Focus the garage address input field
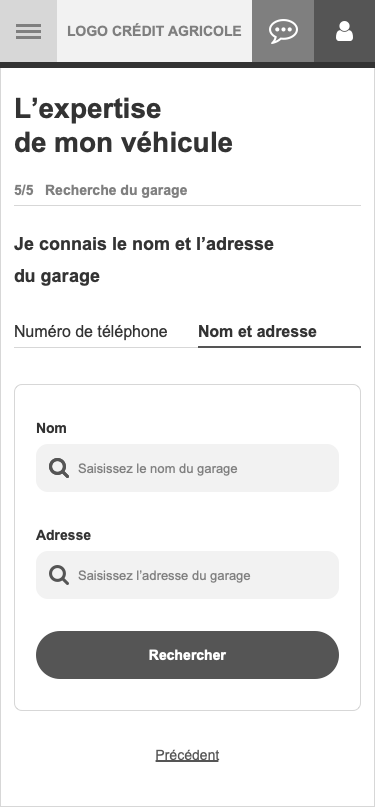The image size is (375, 807). 187,575
